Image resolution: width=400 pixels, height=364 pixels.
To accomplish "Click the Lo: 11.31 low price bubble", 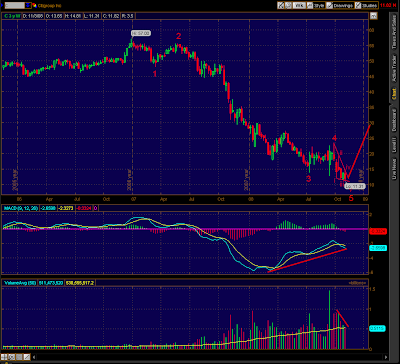I will [355, 186].
